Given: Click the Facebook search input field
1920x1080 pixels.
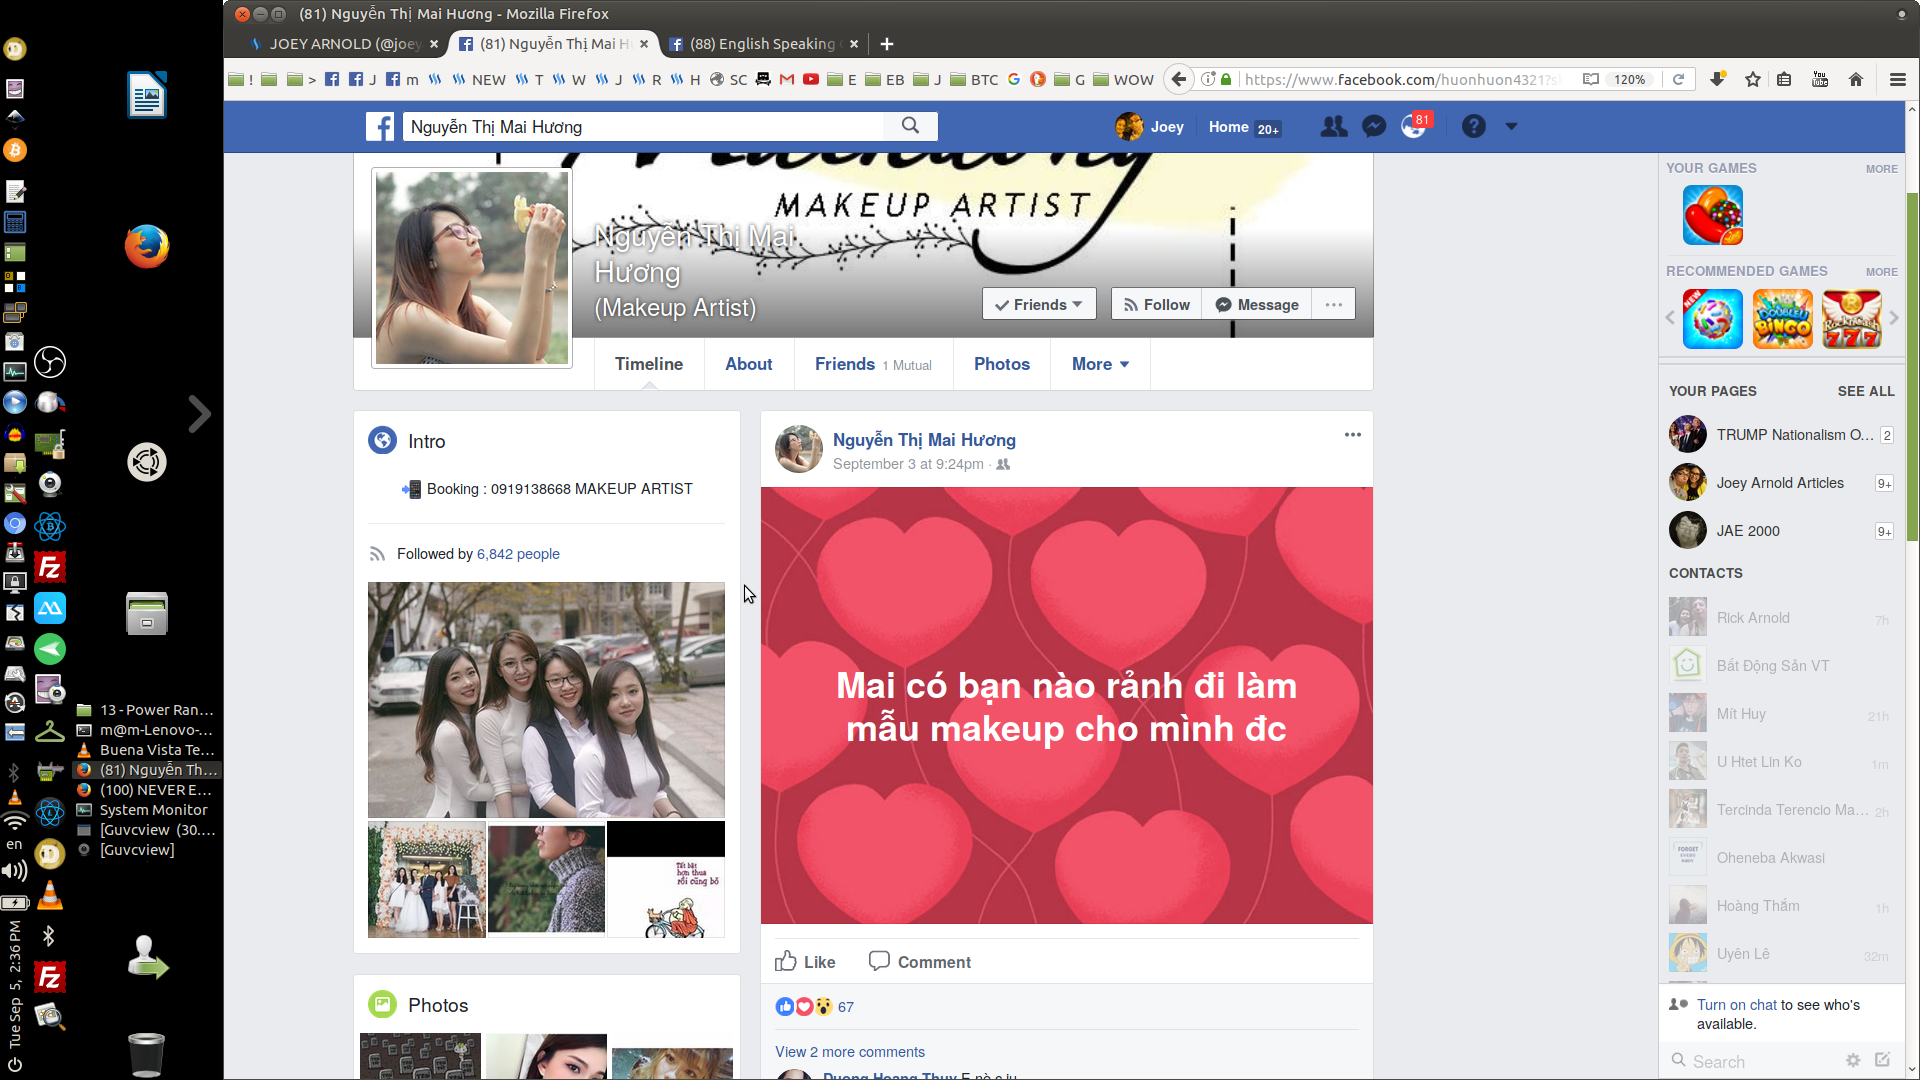Looking at the screenshot, I should pos(643,127).
